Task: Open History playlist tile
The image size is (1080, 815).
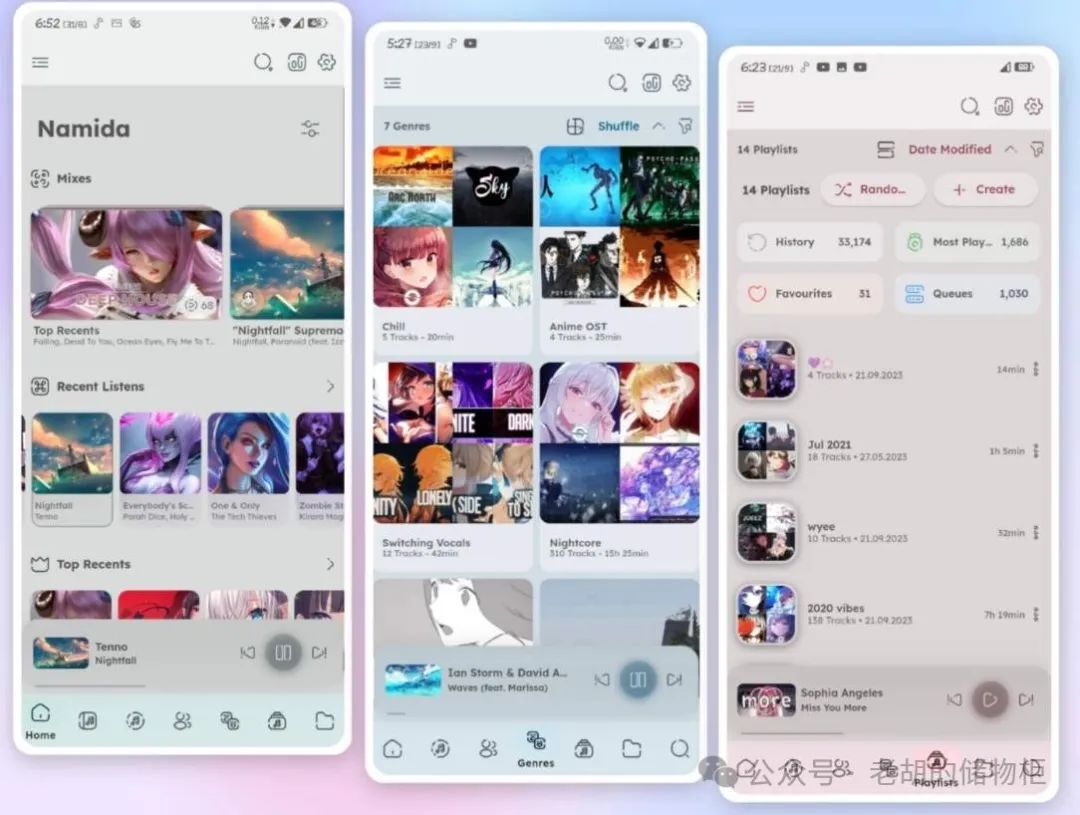Action: point(810,242)
